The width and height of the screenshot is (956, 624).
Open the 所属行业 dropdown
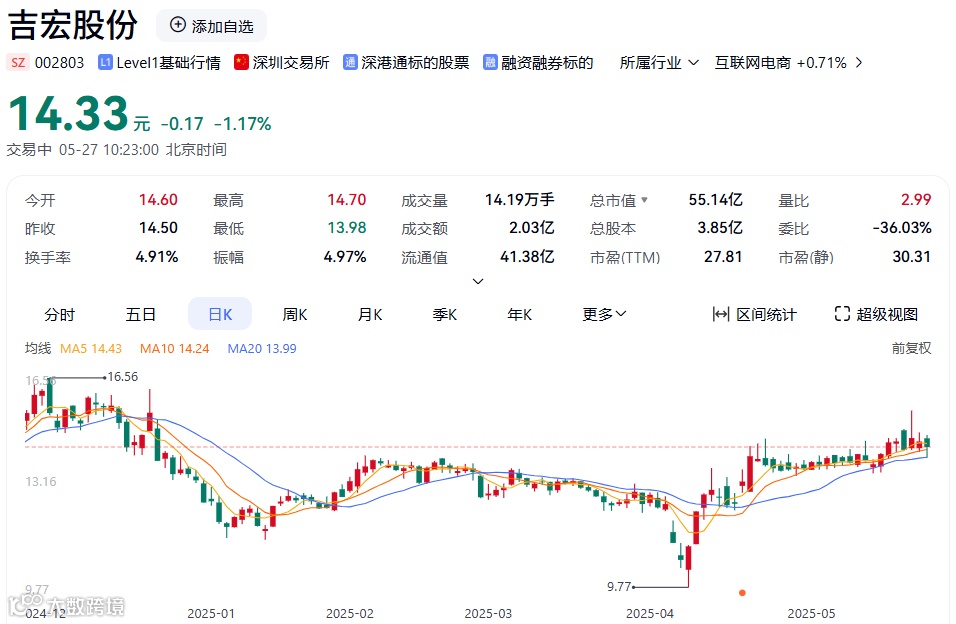658,63
